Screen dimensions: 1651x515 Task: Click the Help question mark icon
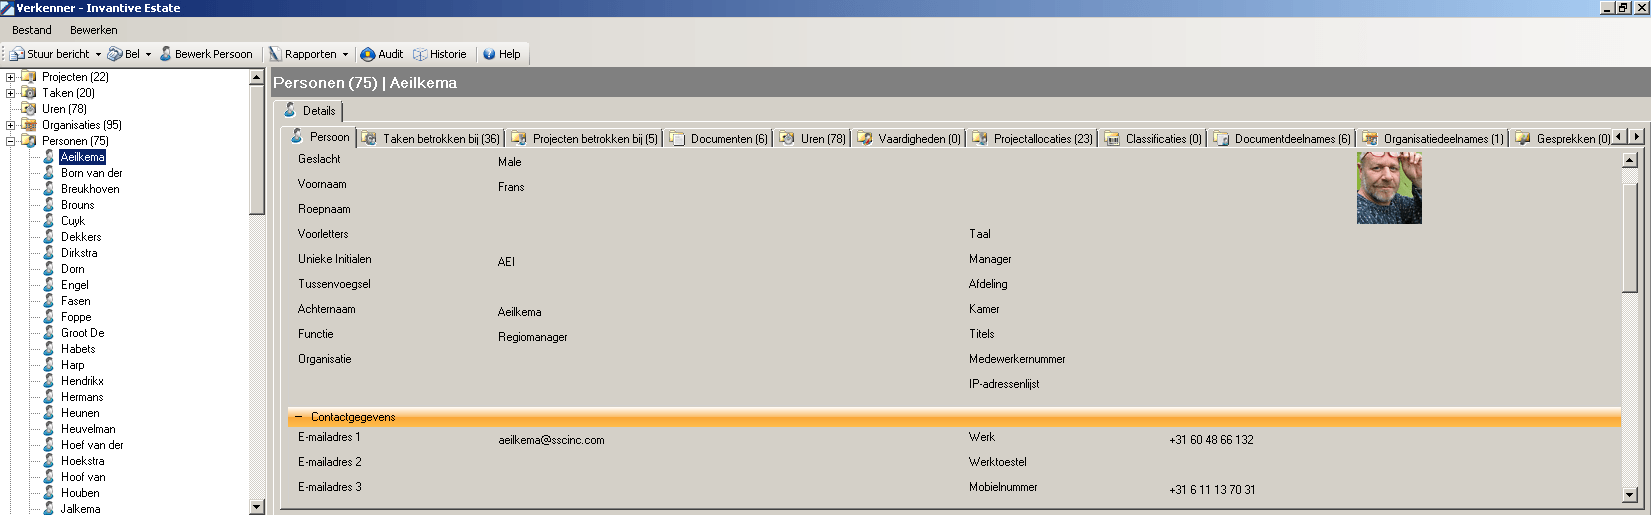tap(489, 54)
